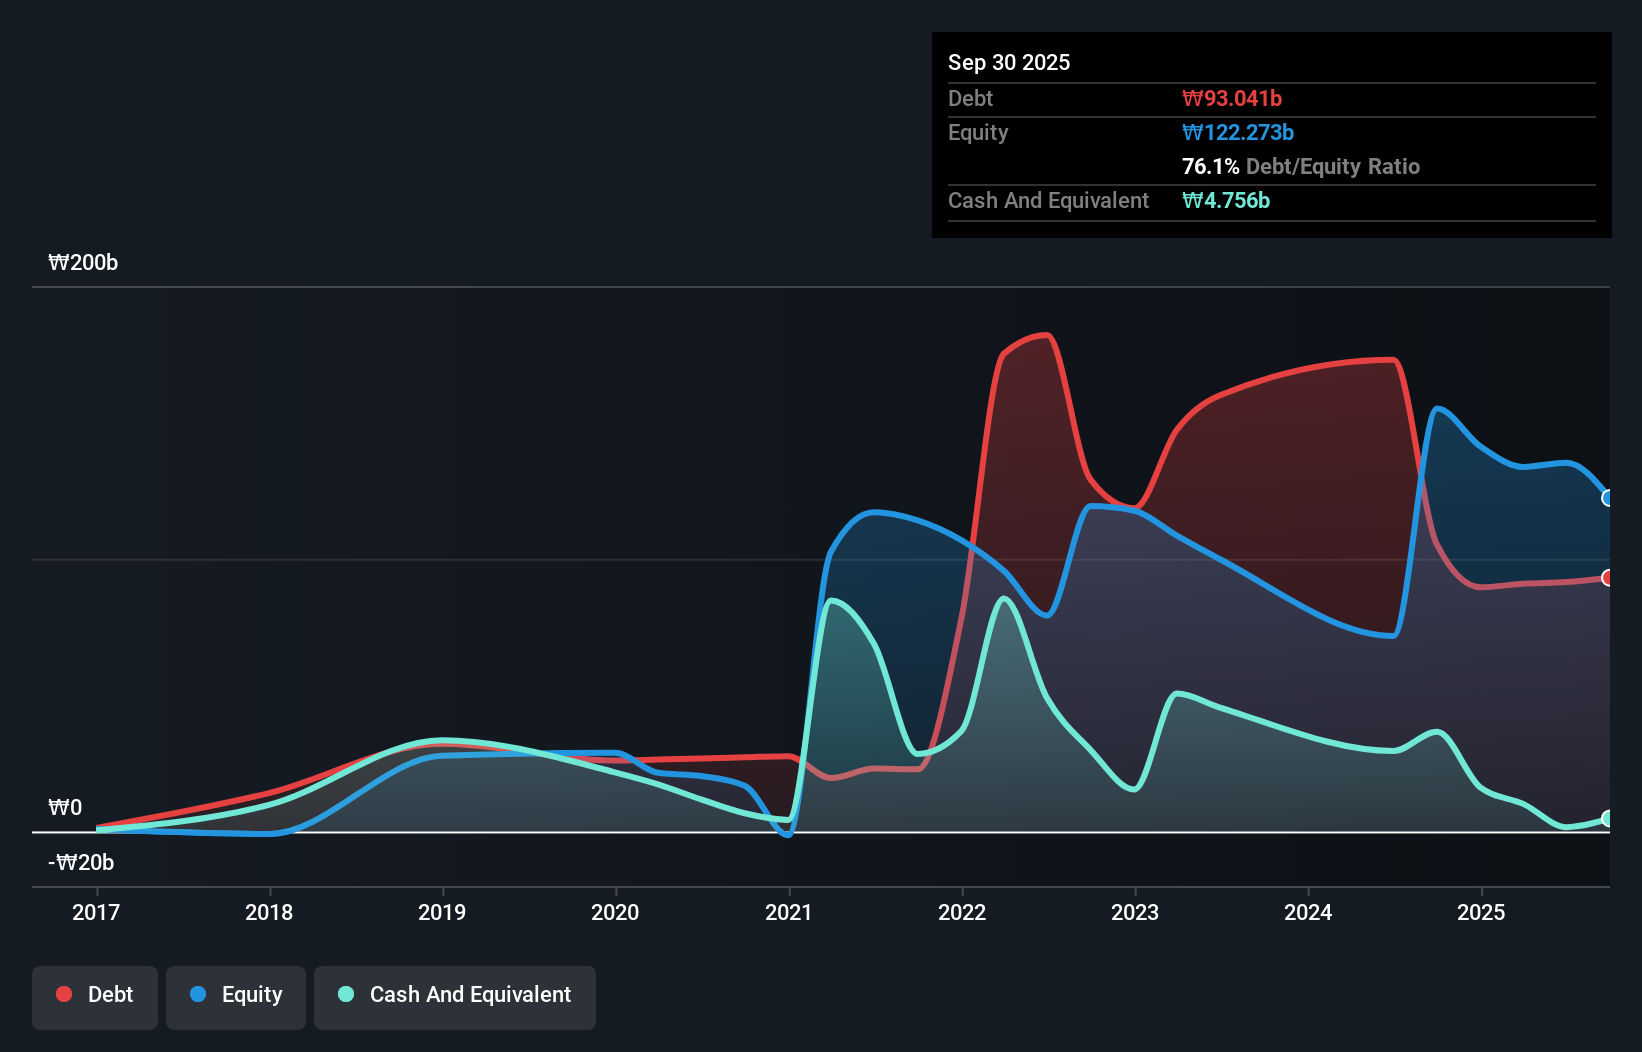Click the ₩200b gridline label
Screen dimensions: 1642x1052
pos(83,263)
